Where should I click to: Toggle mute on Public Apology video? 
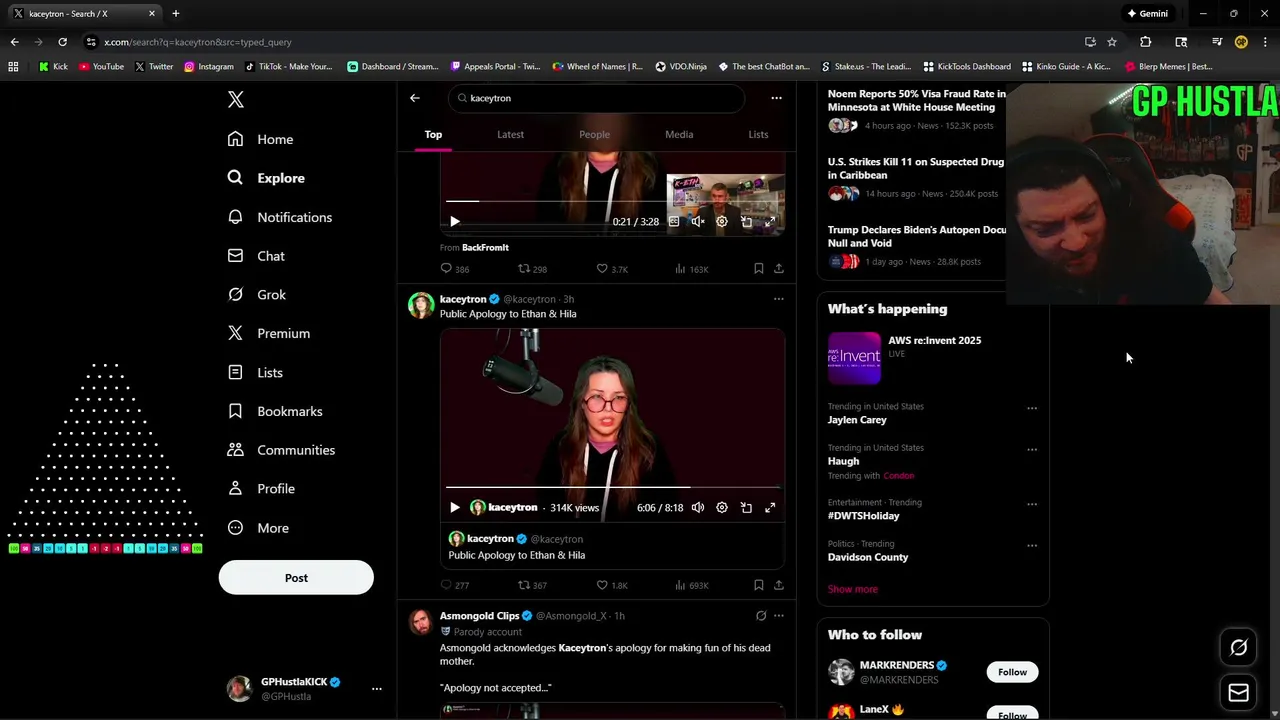click(x=698, y=508)
